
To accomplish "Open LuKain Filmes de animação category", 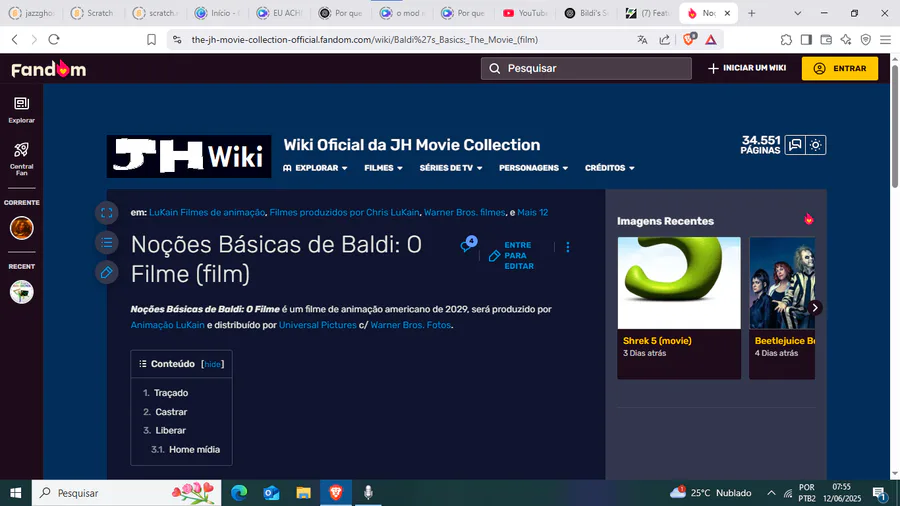I will tap(207, 212).
